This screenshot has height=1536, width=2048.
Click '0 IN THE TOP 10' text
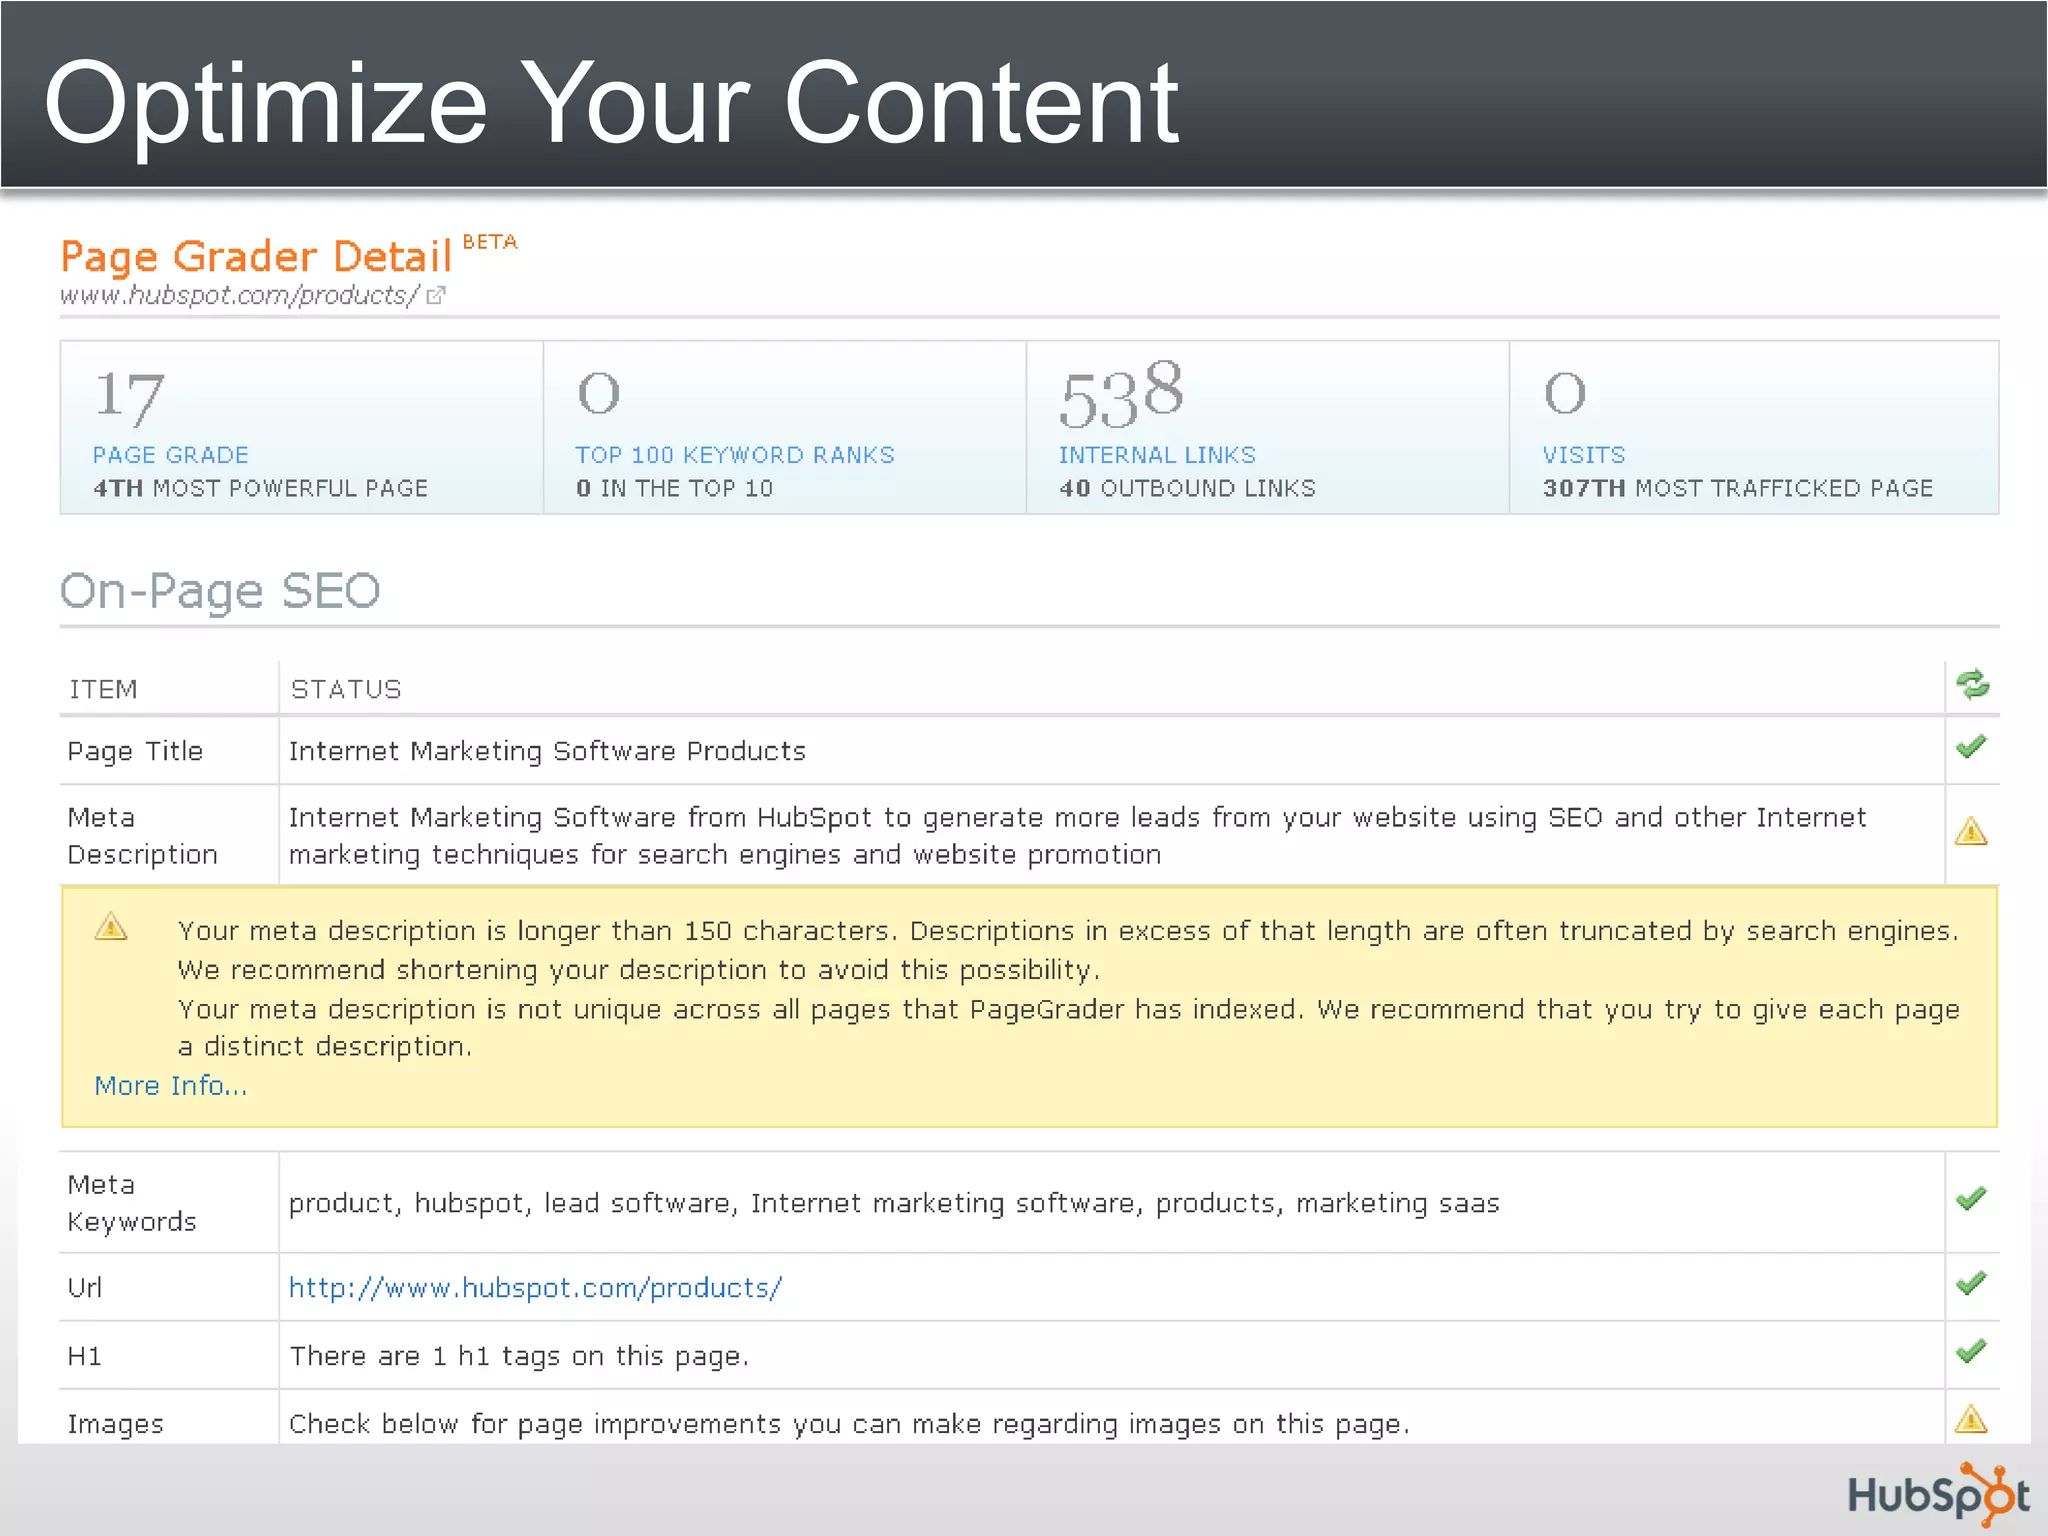(674, 488)
